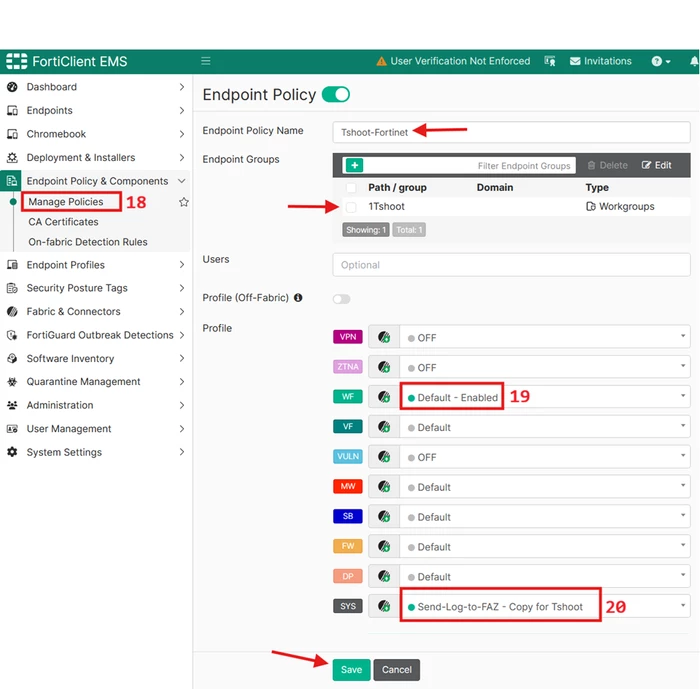700x689 pixels.
Task: Click the FortiClient EMS logo icon
Action: tap(17, 61)
